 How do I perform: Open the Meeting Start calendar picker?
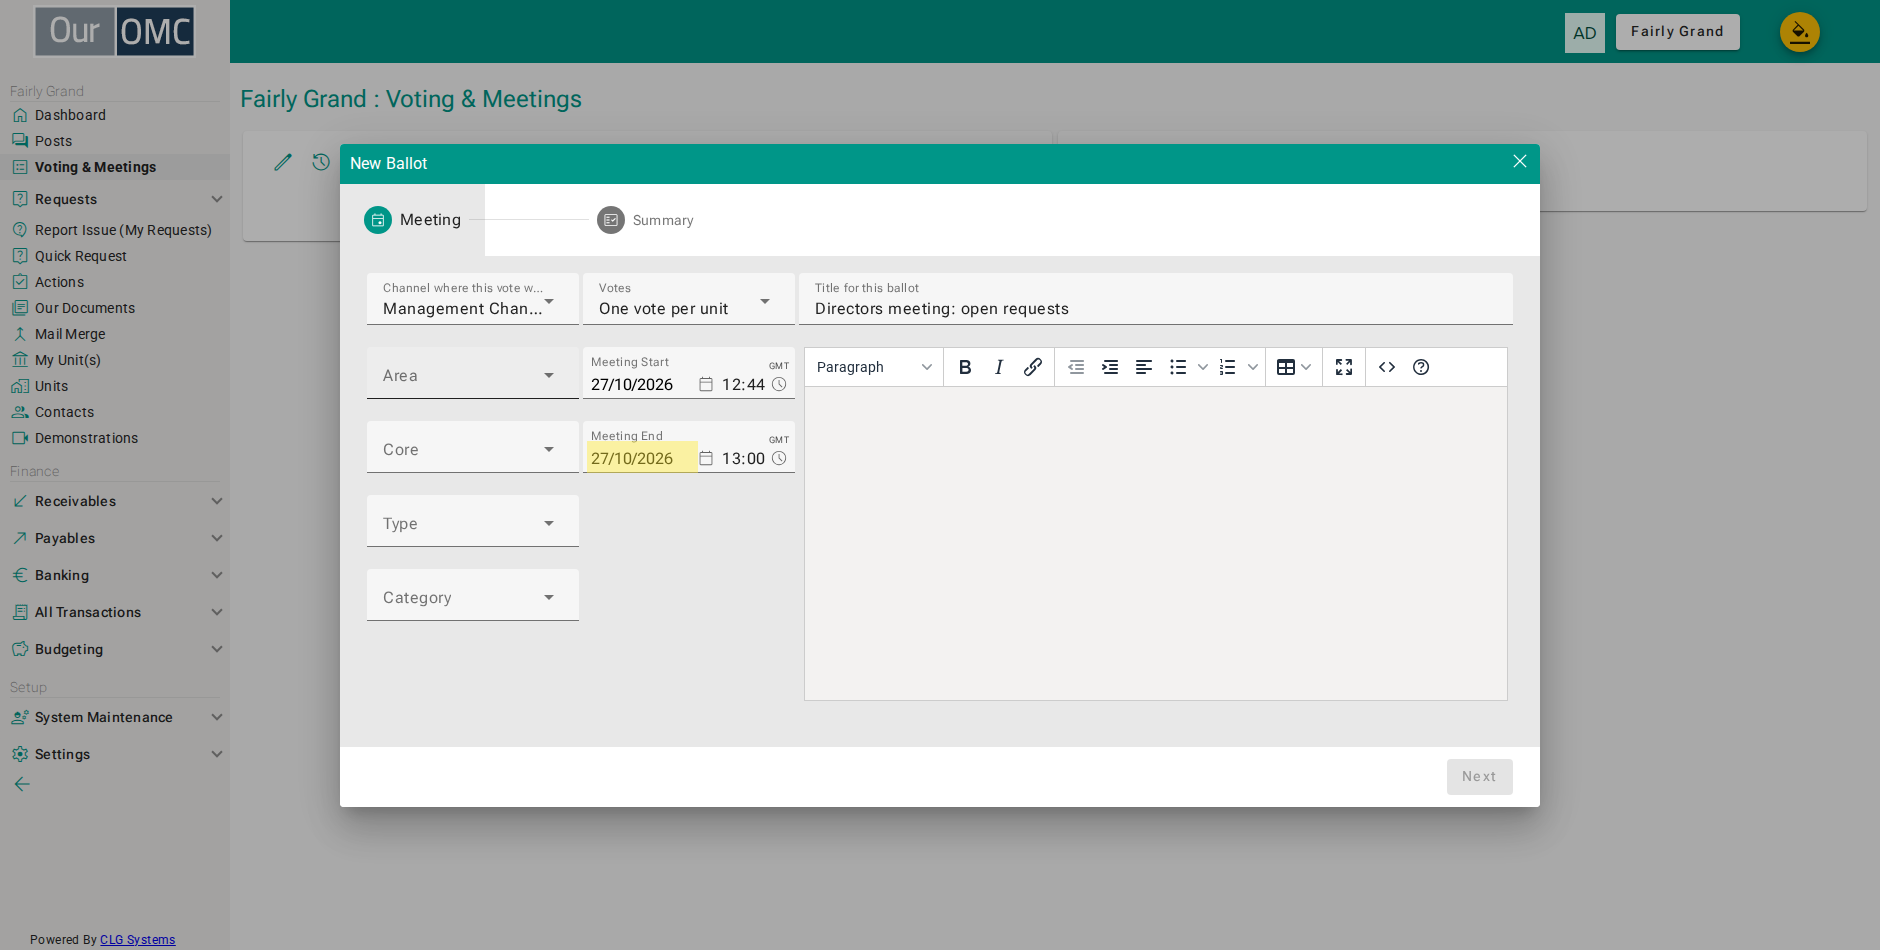pos(706,384)
